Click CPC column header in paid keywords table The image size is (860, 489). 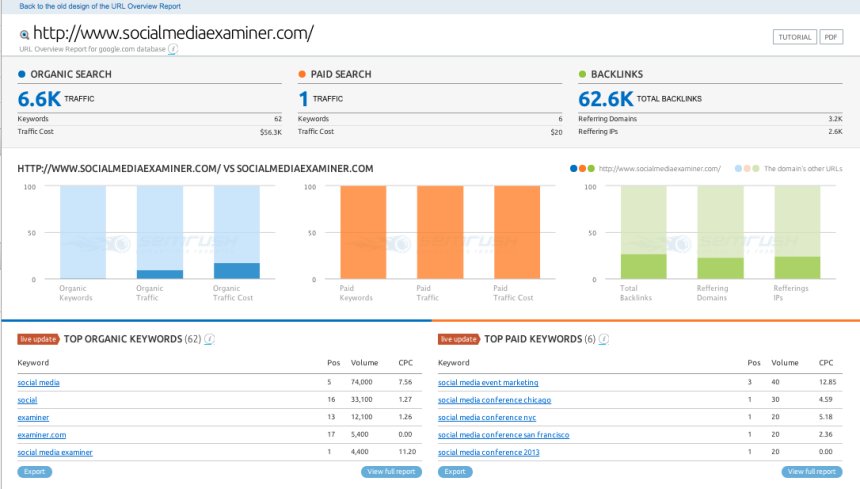click(x=826, y=363)
